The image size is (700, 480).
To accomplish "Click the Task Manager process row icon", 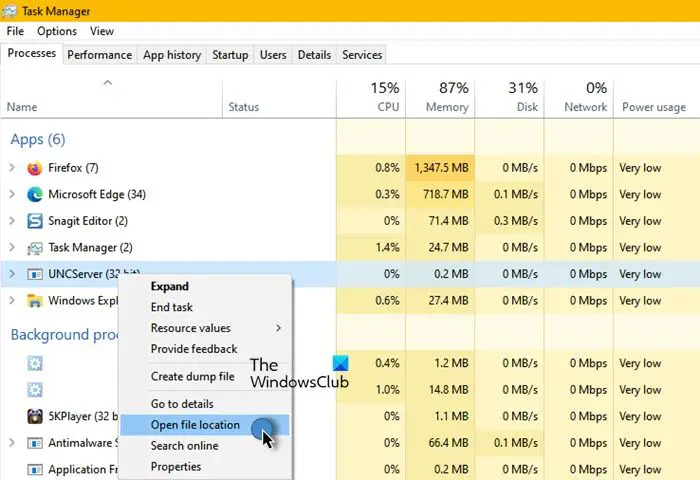I will point(35,248).
